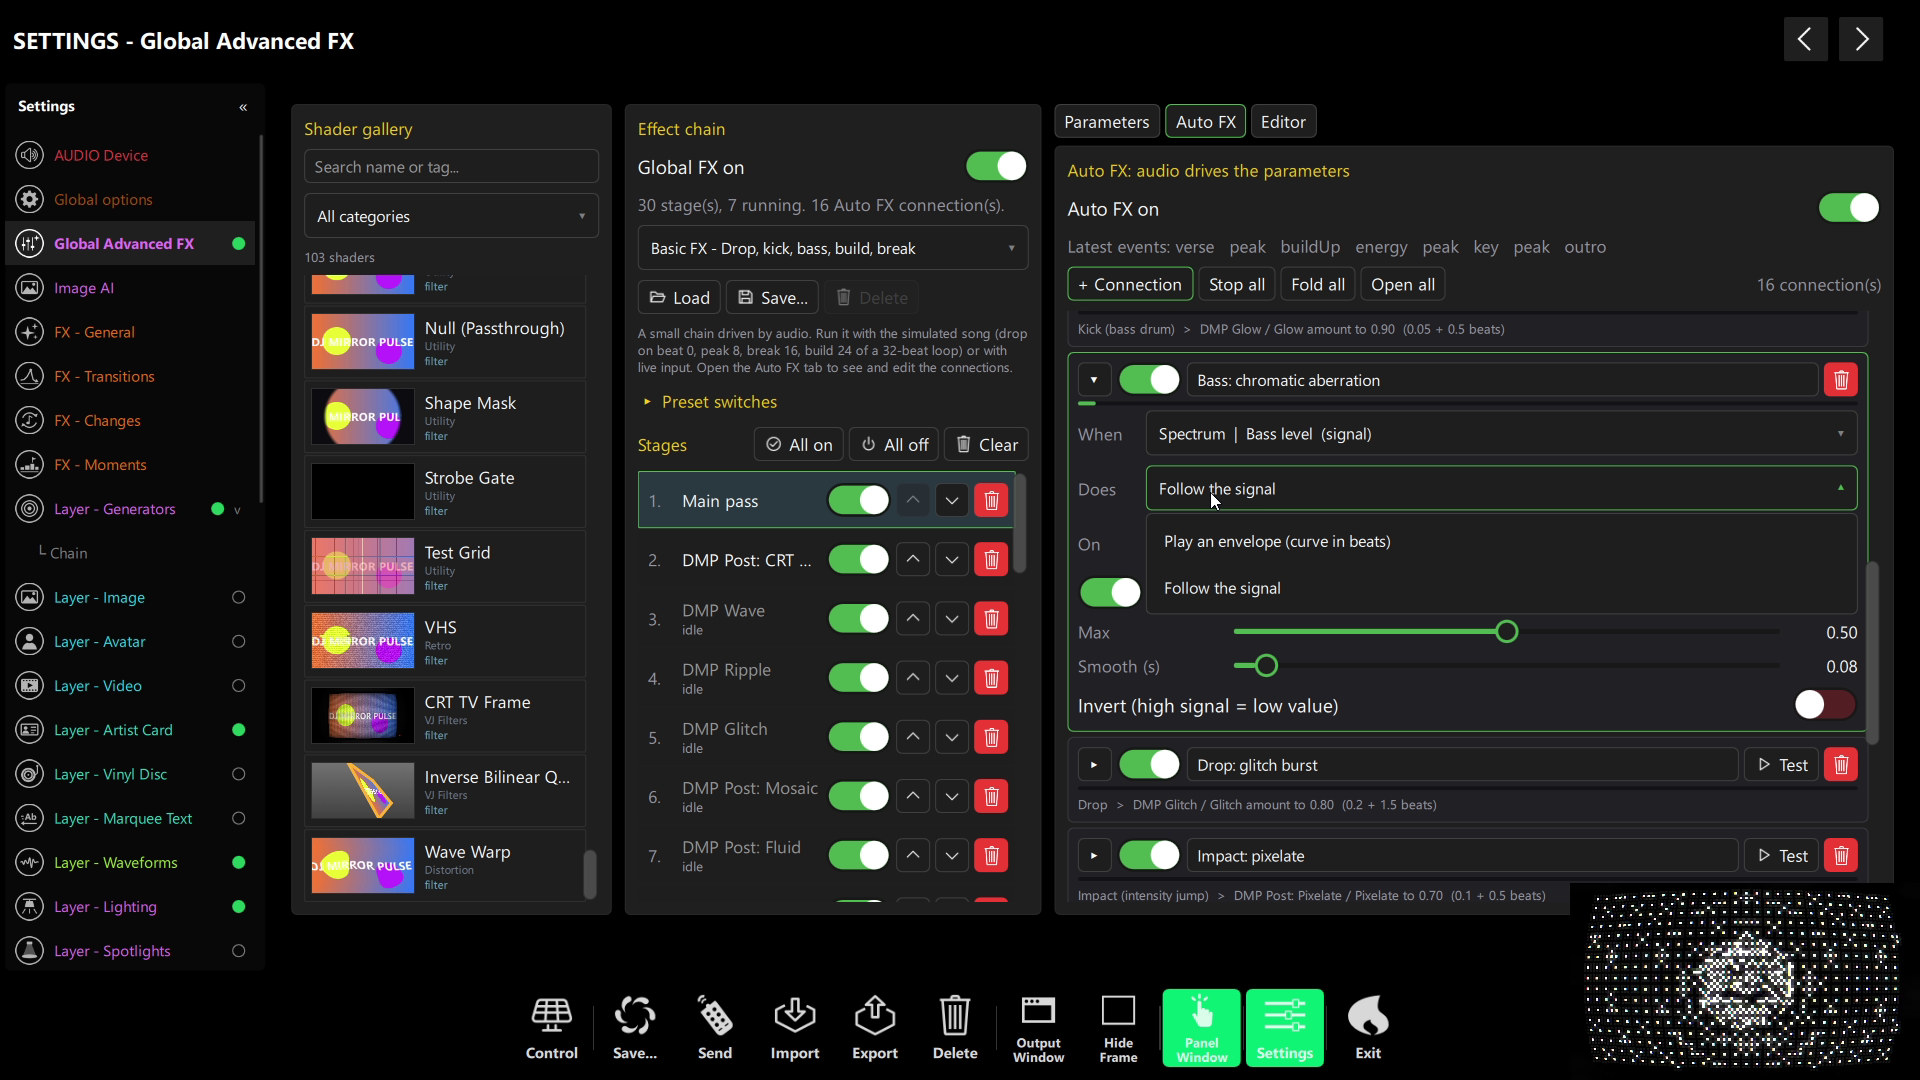Collapse the Bass: chromatic aberration connection

pyautogui.click(x=1094, y=380)
